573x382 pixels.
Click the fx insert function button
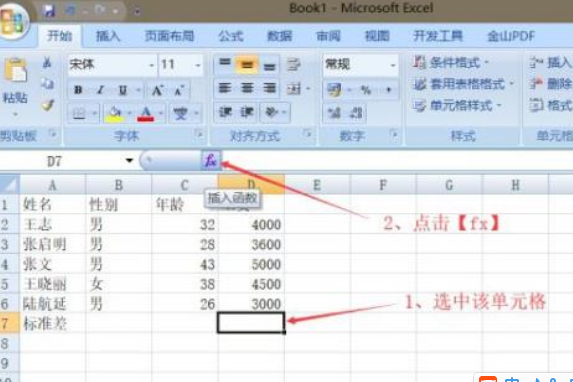210,160
